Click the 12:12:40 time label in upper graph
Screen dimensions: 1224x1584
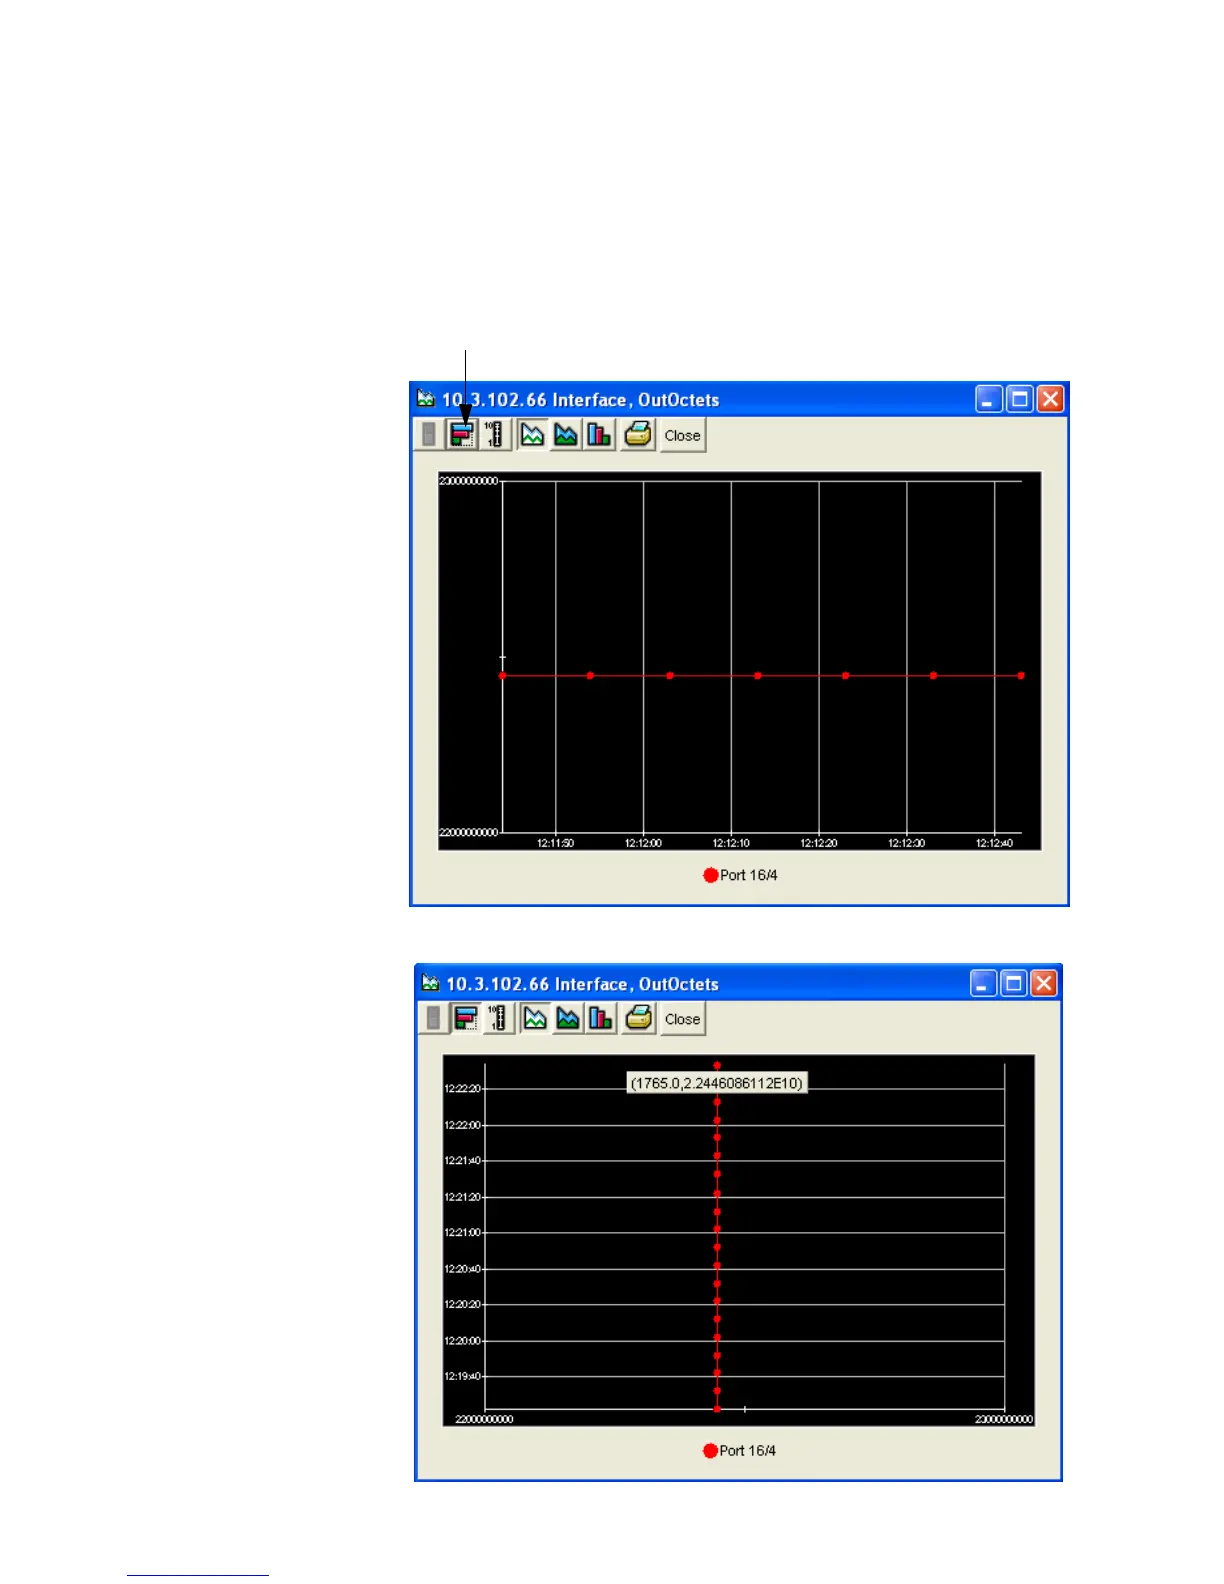[994, 843]
